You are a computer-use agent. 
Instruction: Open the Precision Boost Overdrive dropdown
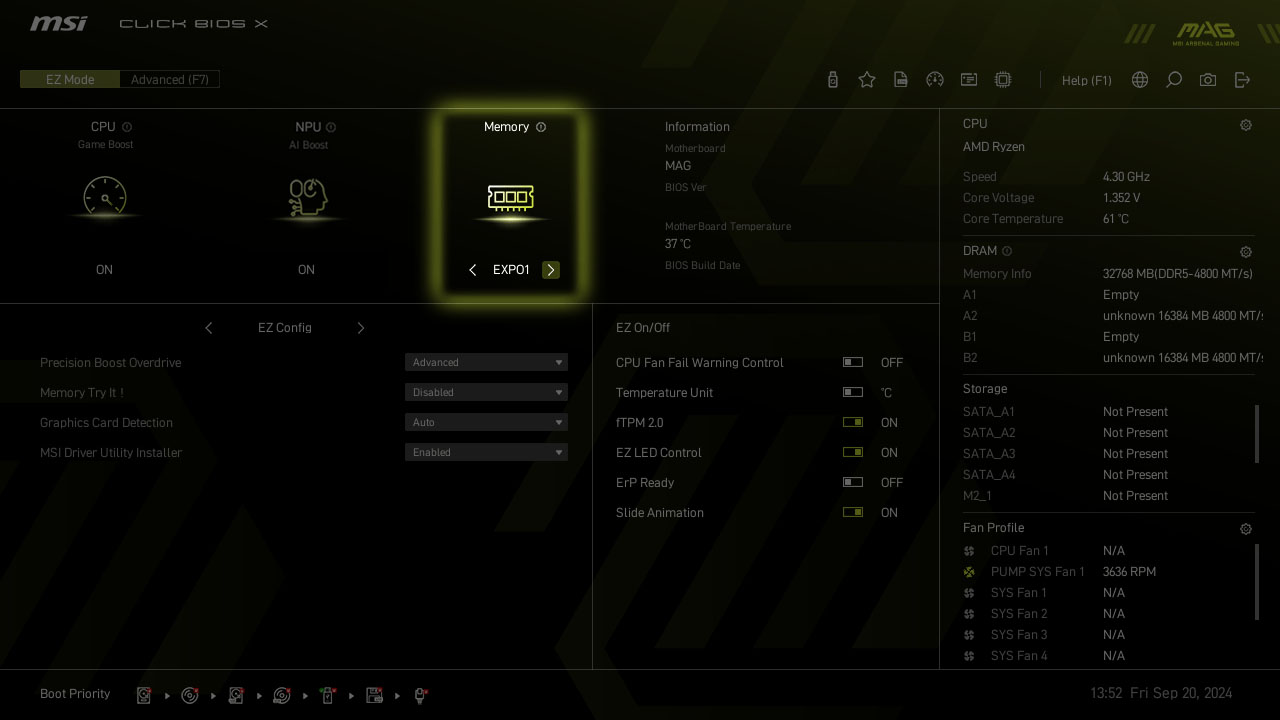click(x=486, y=363)
